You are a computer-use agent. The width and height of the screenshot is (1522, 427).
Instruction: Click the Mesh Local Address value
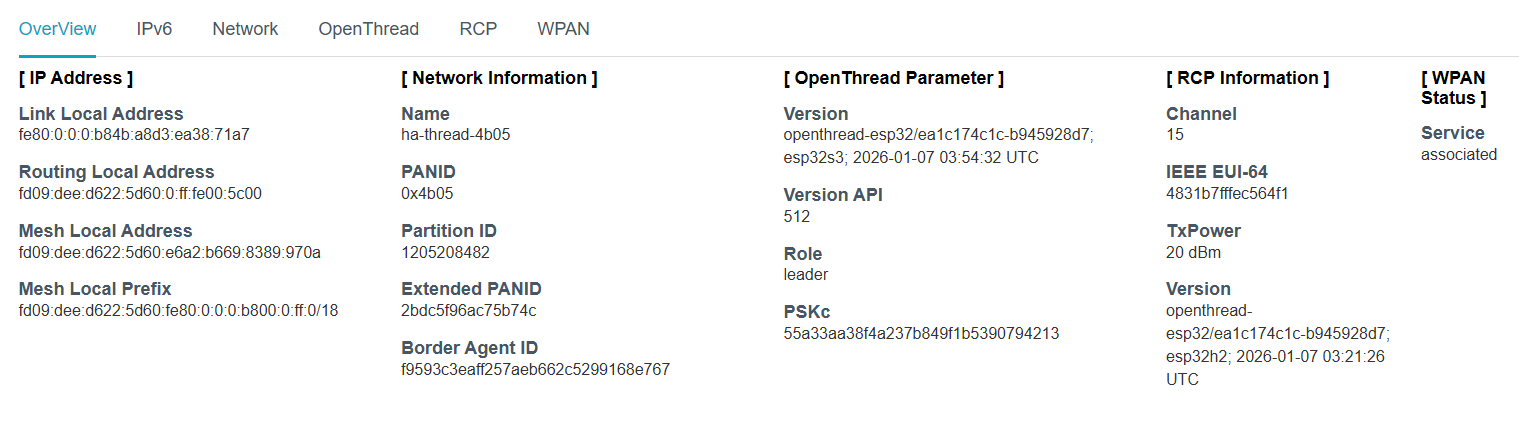pos(169,252)
